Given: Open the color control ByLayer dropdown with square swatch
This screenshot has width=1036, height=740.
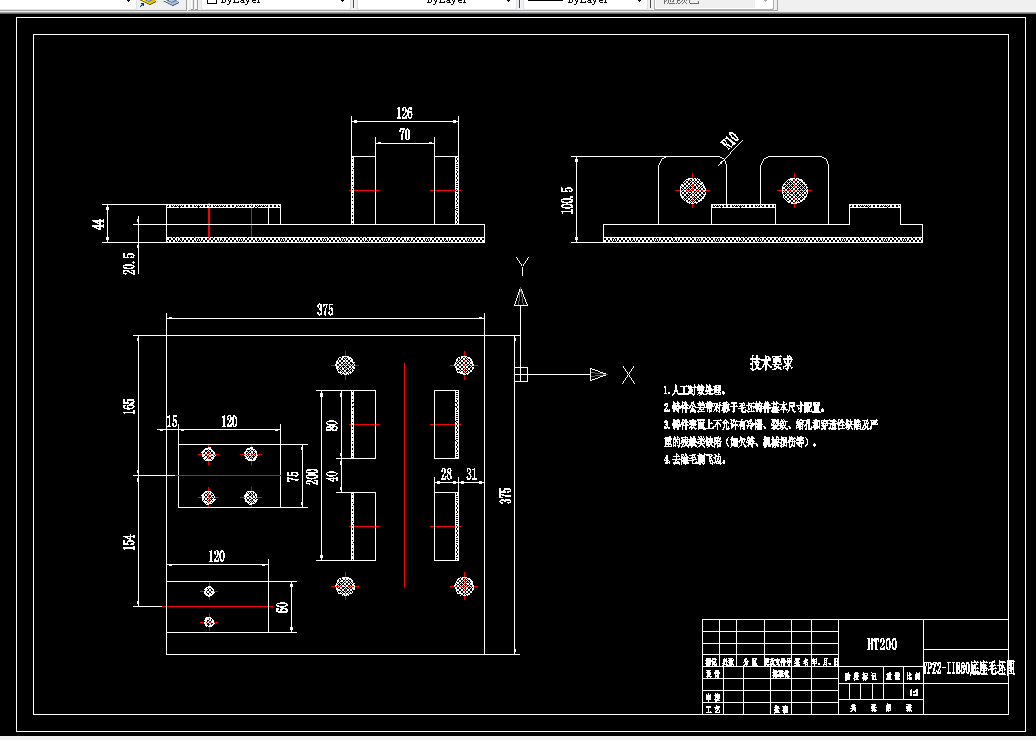Looking at the screenshot, I should (275, 3).
